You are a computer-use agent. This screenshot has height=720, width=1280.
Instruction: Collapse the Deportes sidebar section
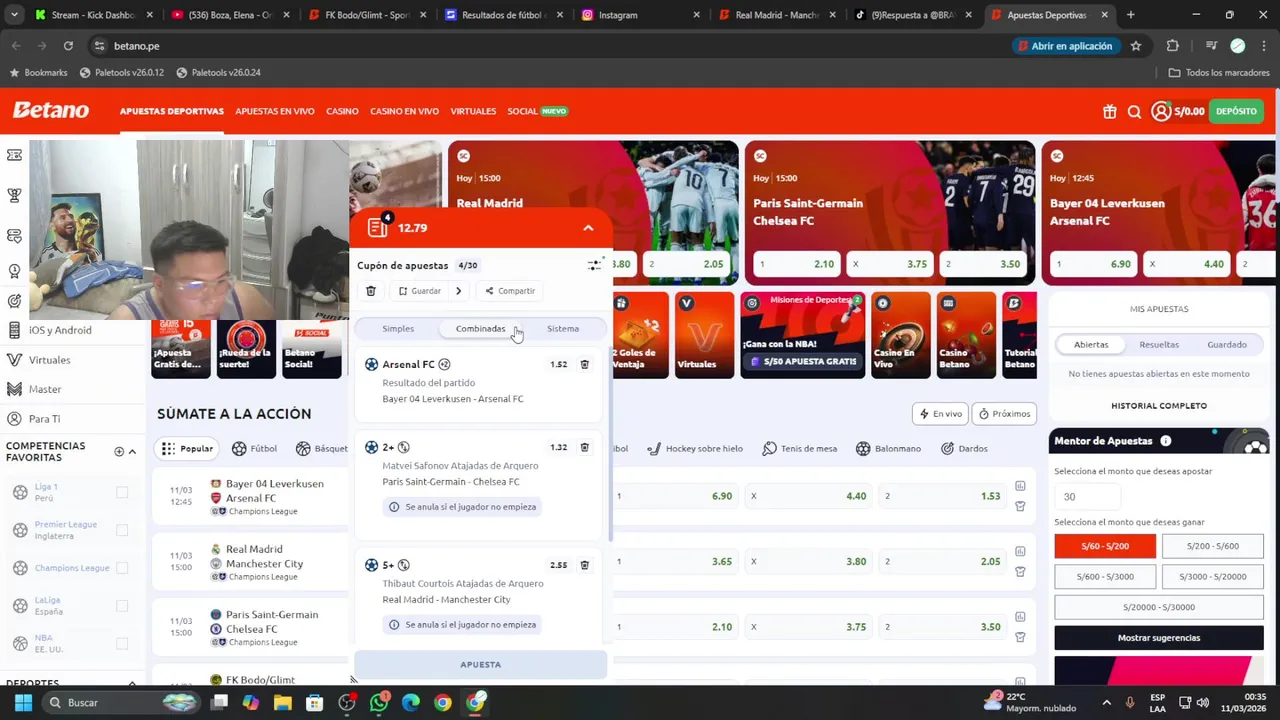132,683
